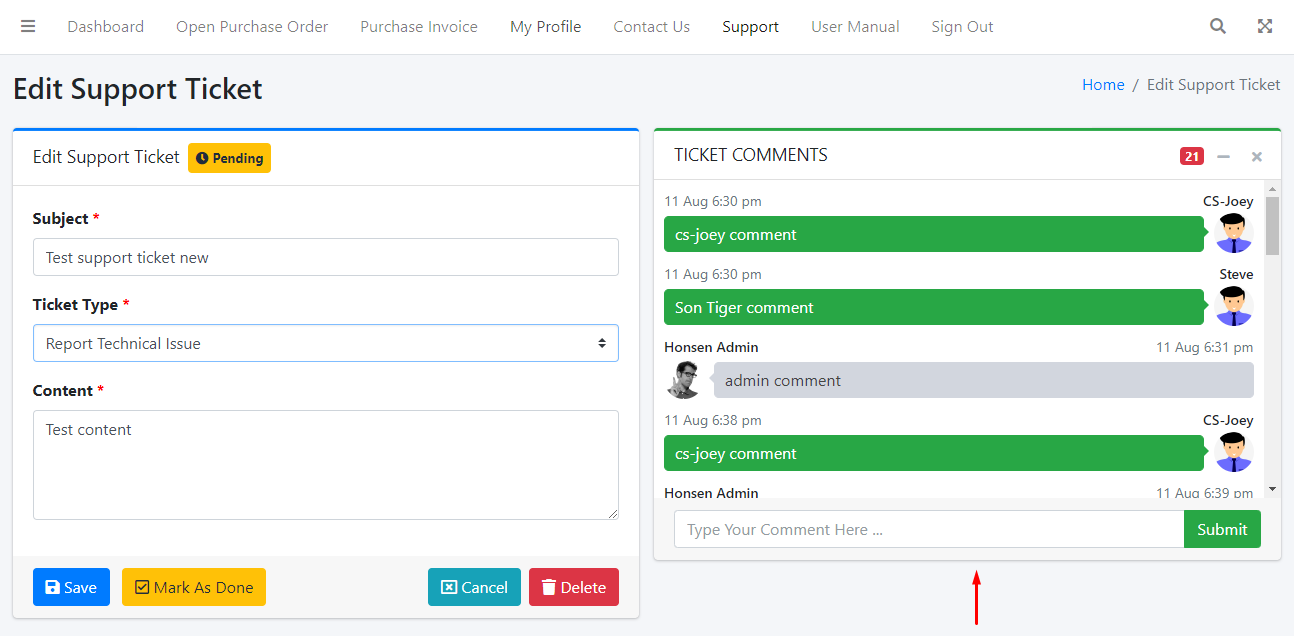Toggle fullscreen with the expand icon
Image resolution: width=1294 pixels, height=636 pixels.
pyautogui.click(x=1265, y=27)
